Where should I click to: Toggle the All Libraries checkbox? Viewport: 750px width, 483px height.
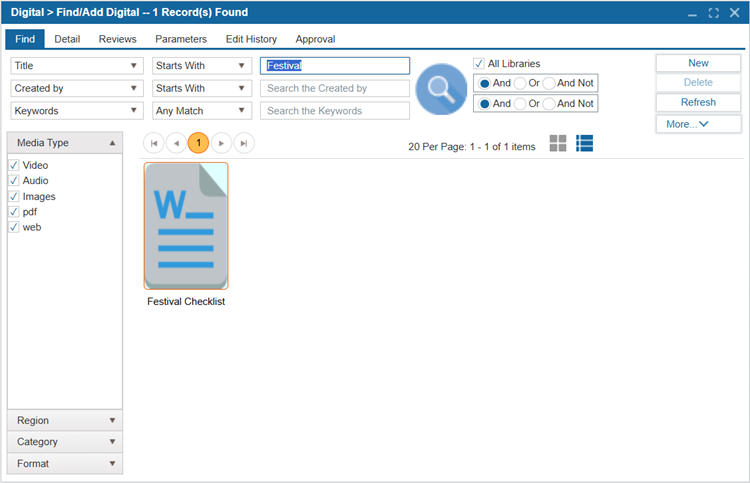tap(479, 64)
